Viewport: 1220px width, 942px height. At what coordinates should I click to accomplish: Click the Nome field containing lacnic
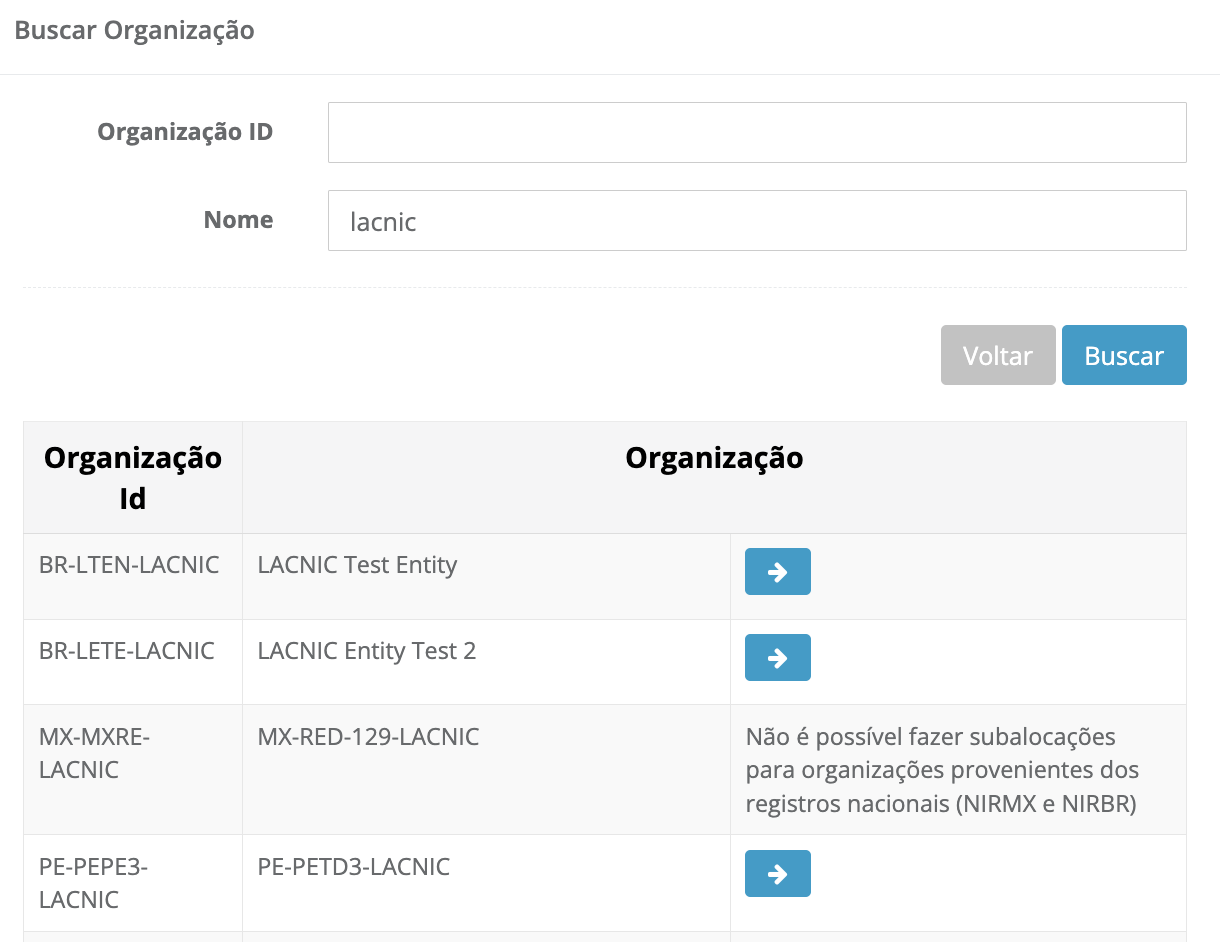[756, 220]
